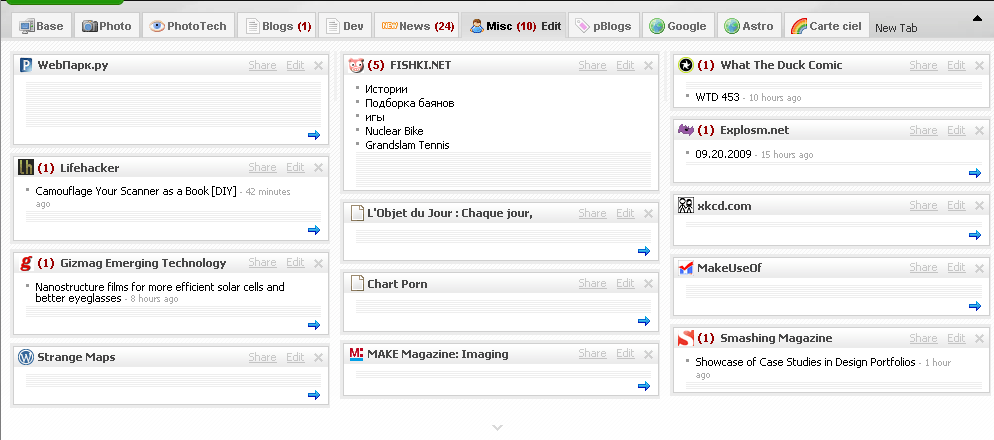
Task: Click the blue arrow in L'Objet du Jour widget
Action: pos(644,251)
